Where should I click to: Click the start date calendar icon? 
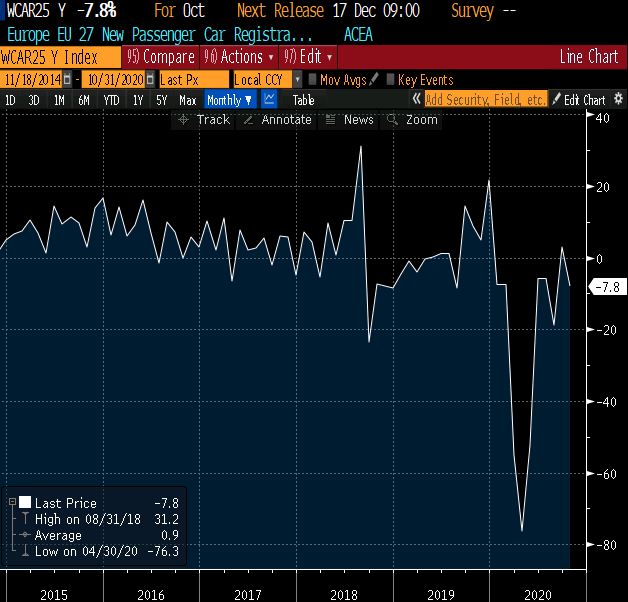pyautogui.click(x=67, y=80)
